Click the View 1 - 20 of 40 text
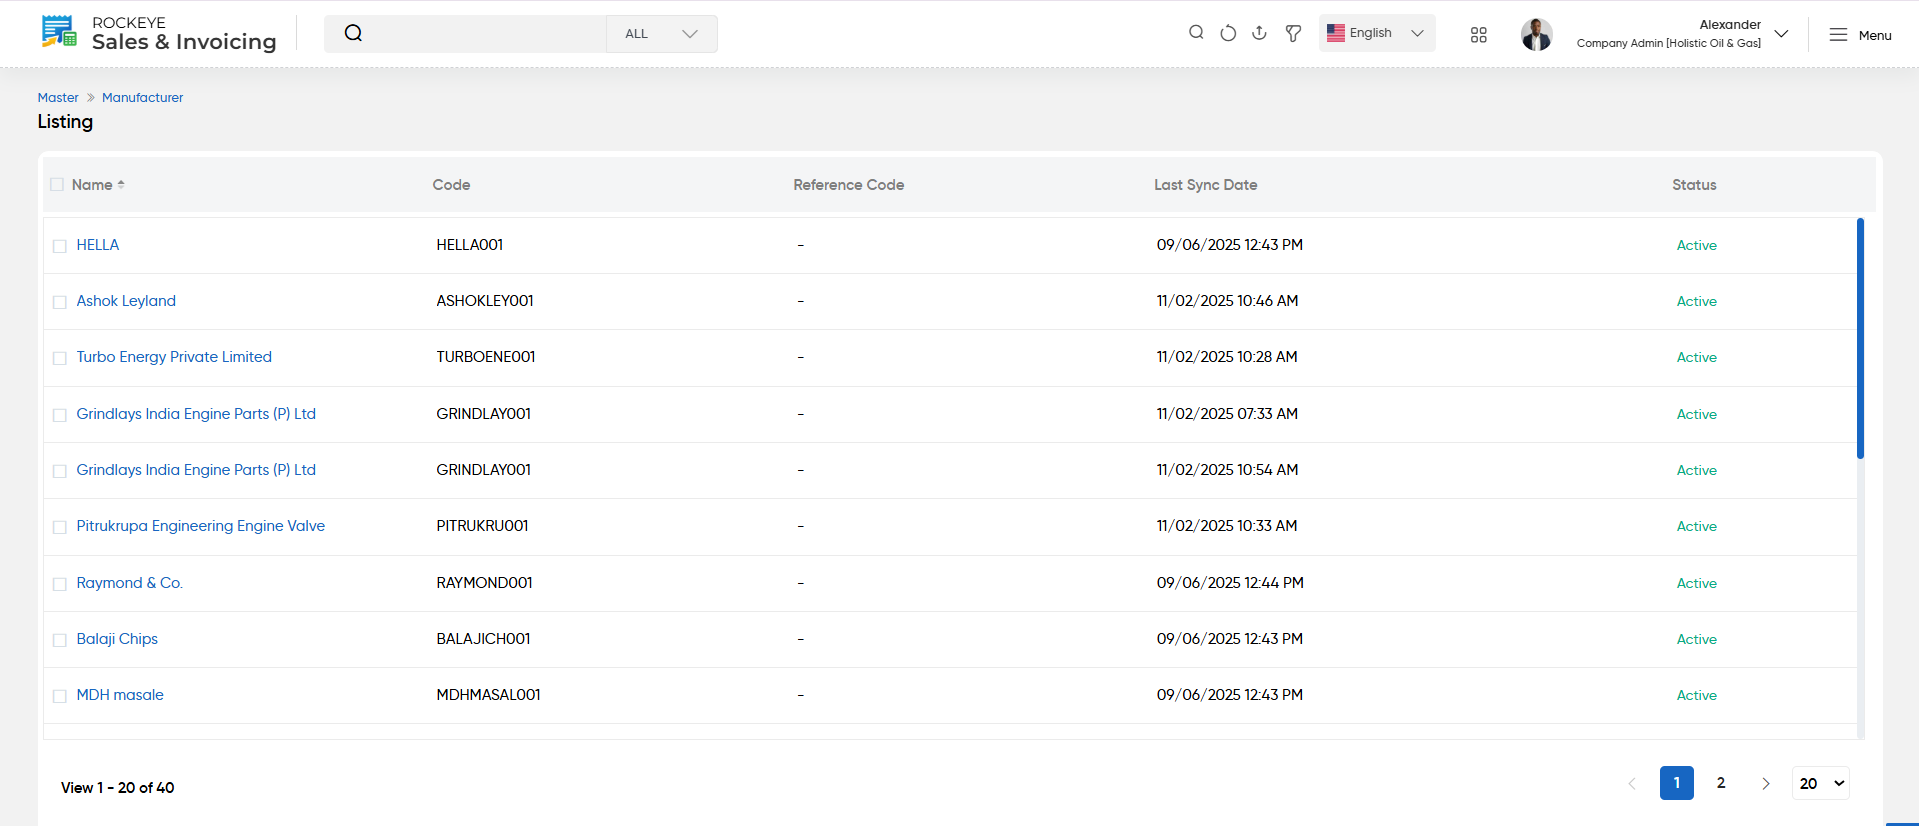Viewport: 1919px width, 826px height. pos(118,788)
